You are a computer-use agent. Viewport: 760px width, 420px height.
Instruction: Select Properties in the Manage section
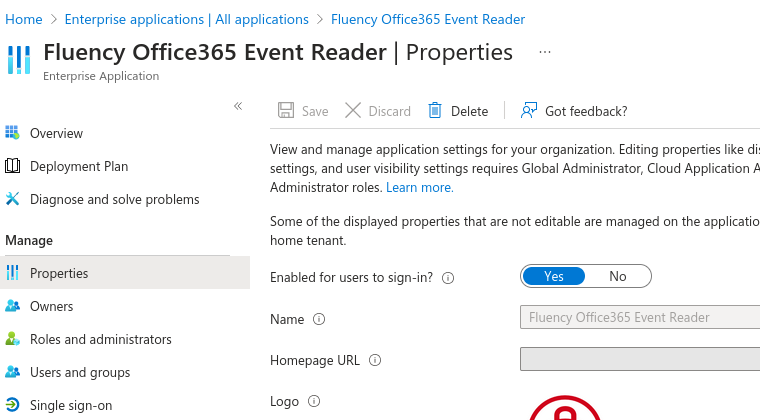click(125, 273)
